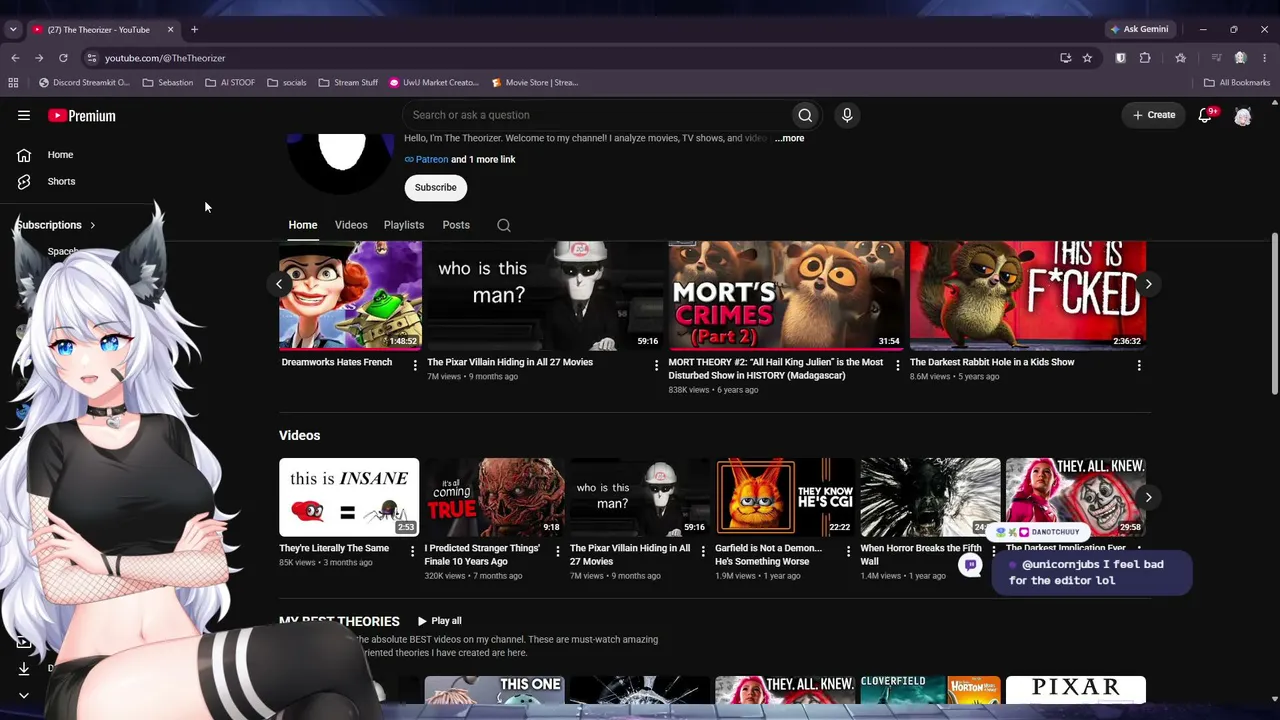Open the Discord Streamkit bookmark
The height and width of the screenshot is (720, 1280).
point(84,83)
